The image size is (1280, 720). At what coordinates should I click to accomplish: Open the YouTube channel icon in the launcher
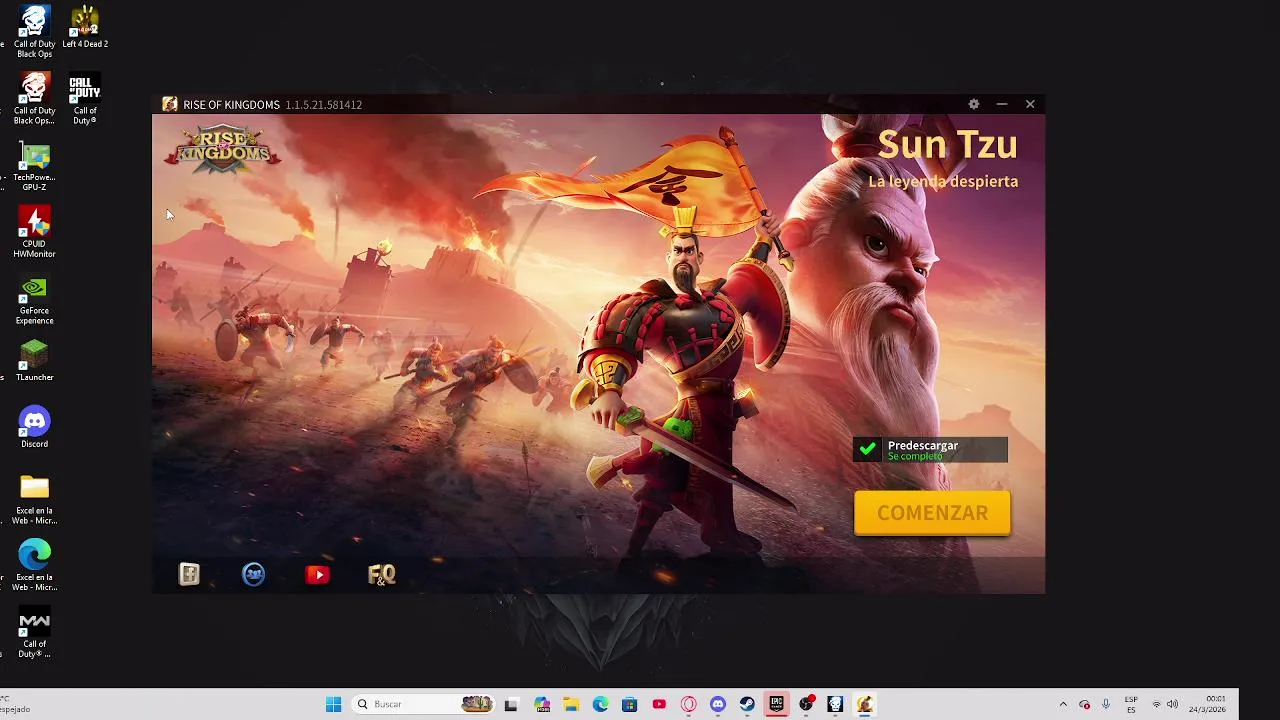(x=318, y=574)
